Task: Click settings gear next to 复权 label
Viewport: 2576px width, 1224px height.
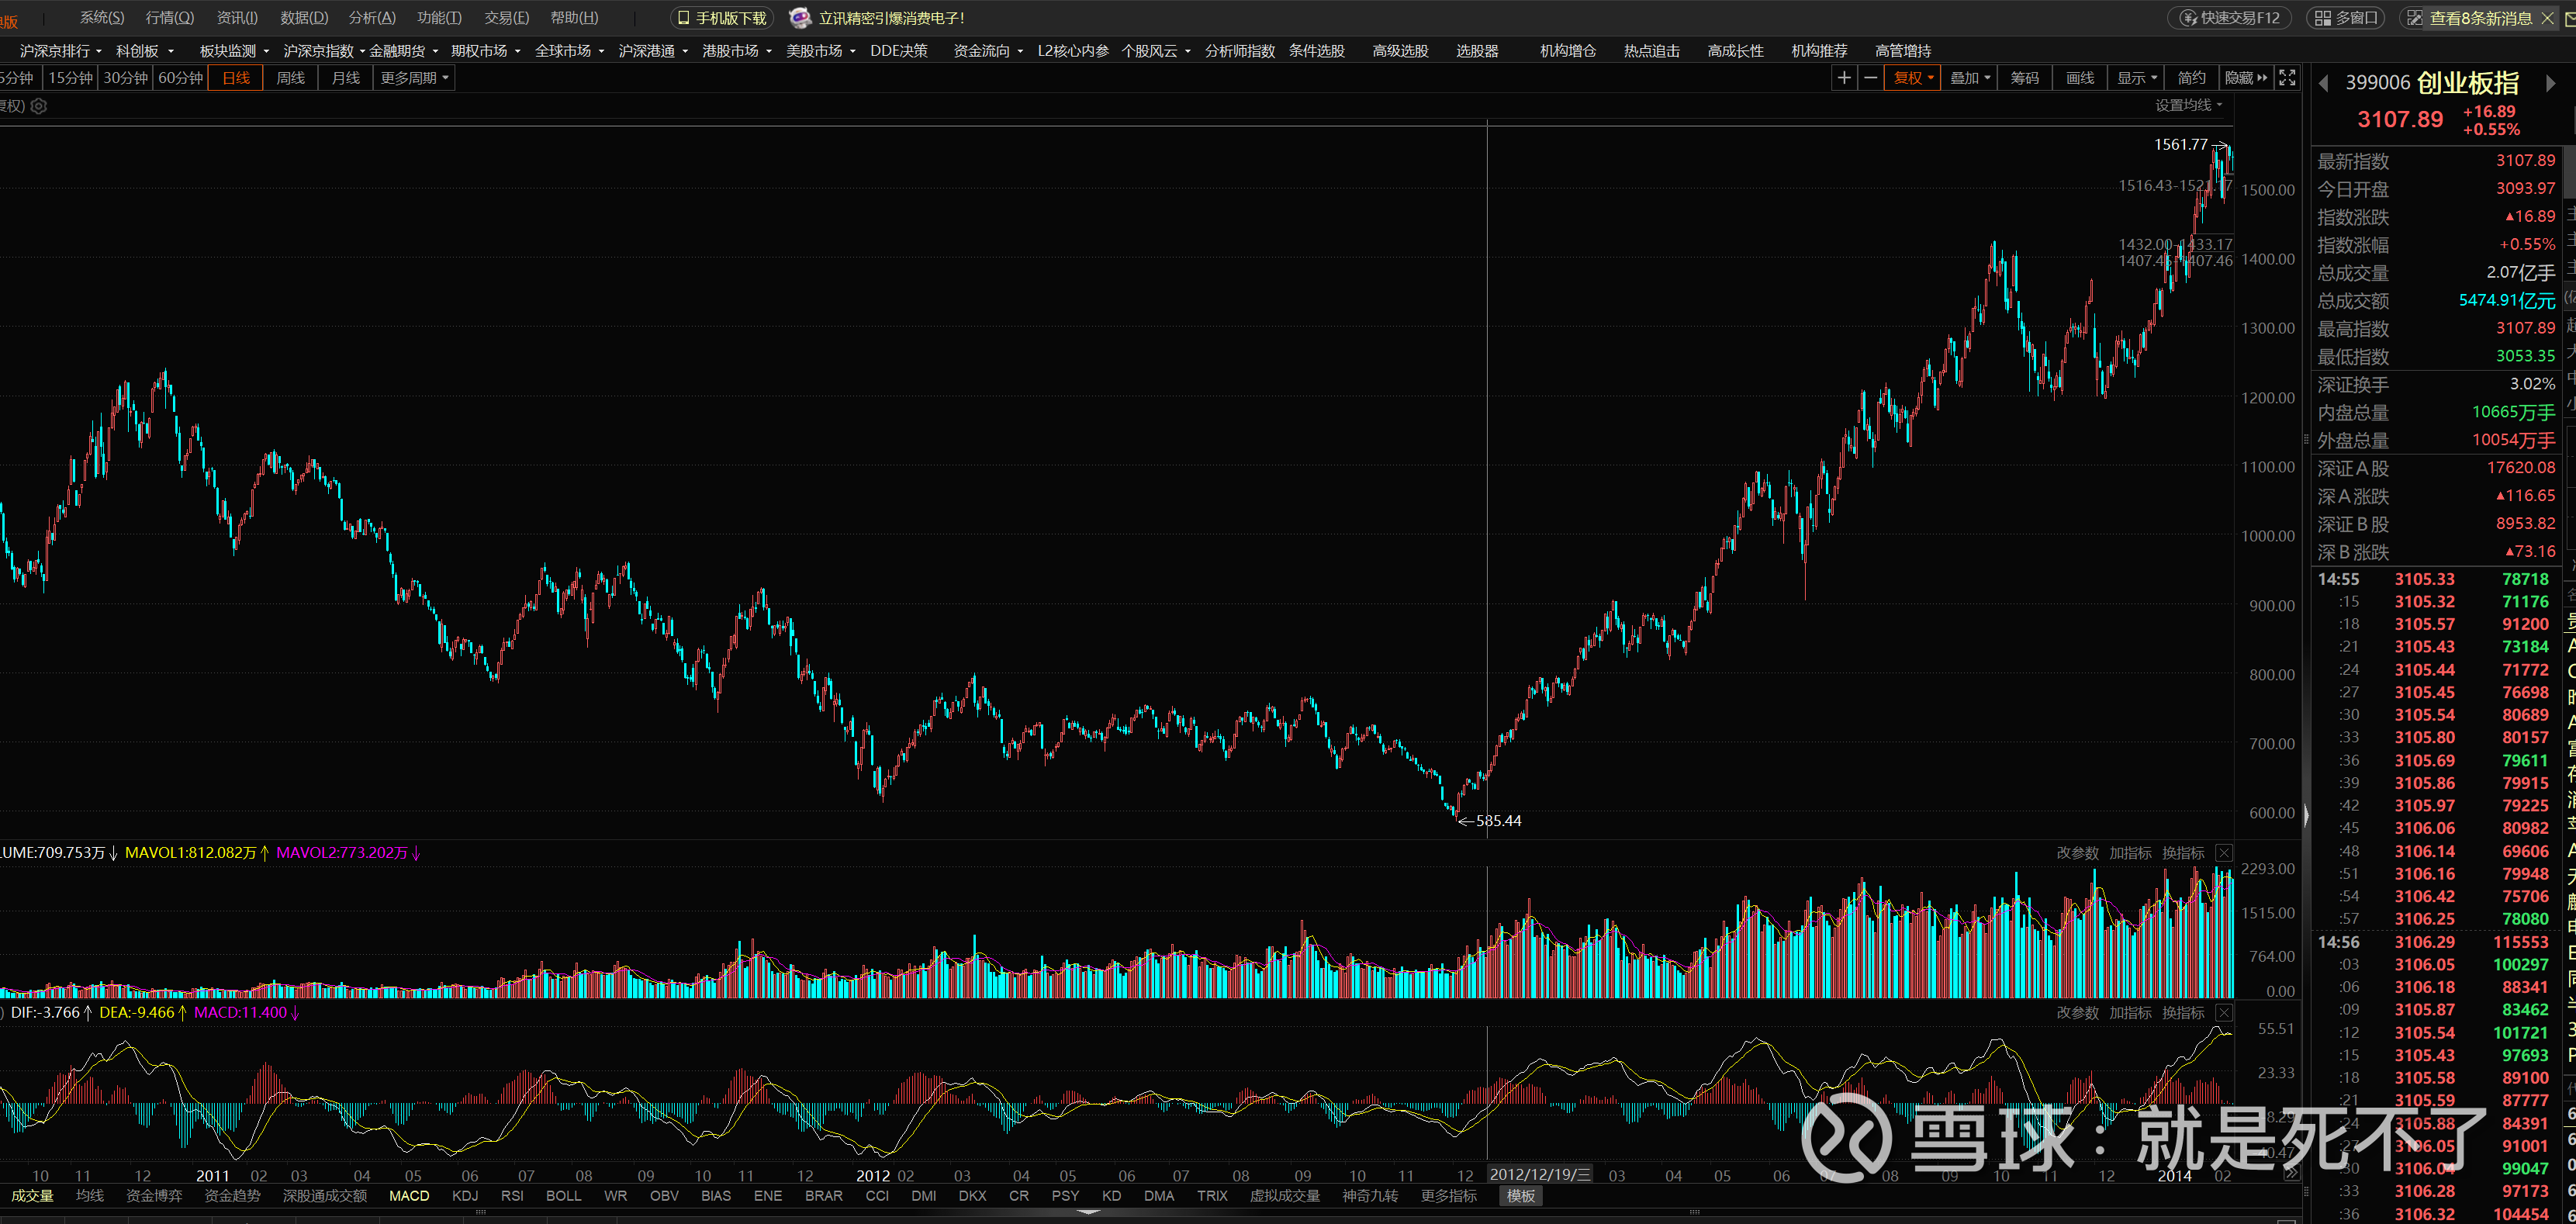Action: (x=39, y=106)
